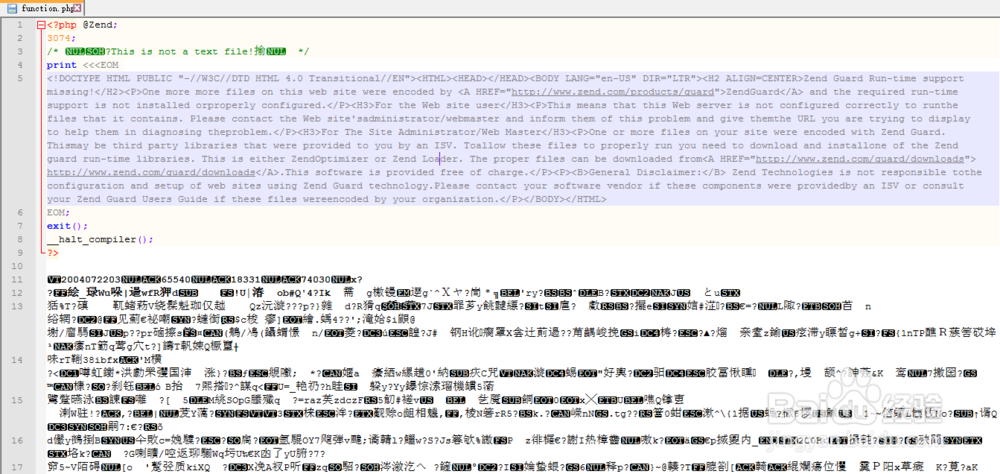
Task: Click the '__halt_compiler();' statement
Action: point(100,239)
